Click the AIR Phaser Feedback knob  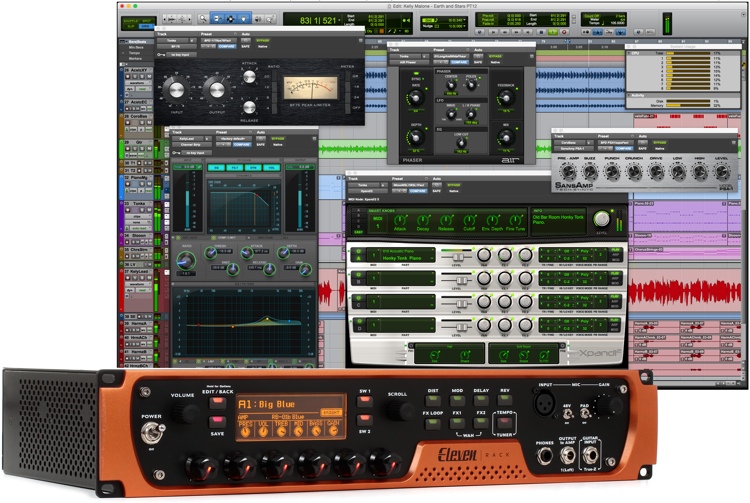pyautogui.click(x=506, y=98)
